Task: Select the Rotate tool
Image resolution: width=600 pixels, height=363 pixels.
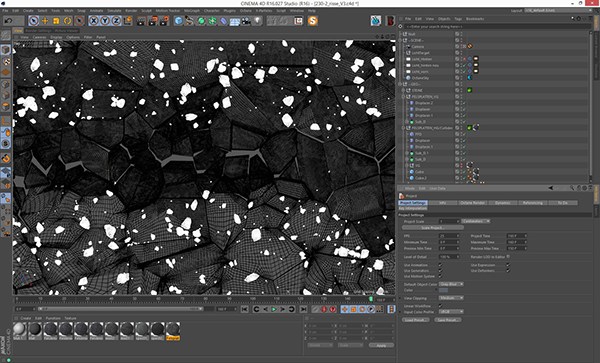Action: click(x=67, y=21)
